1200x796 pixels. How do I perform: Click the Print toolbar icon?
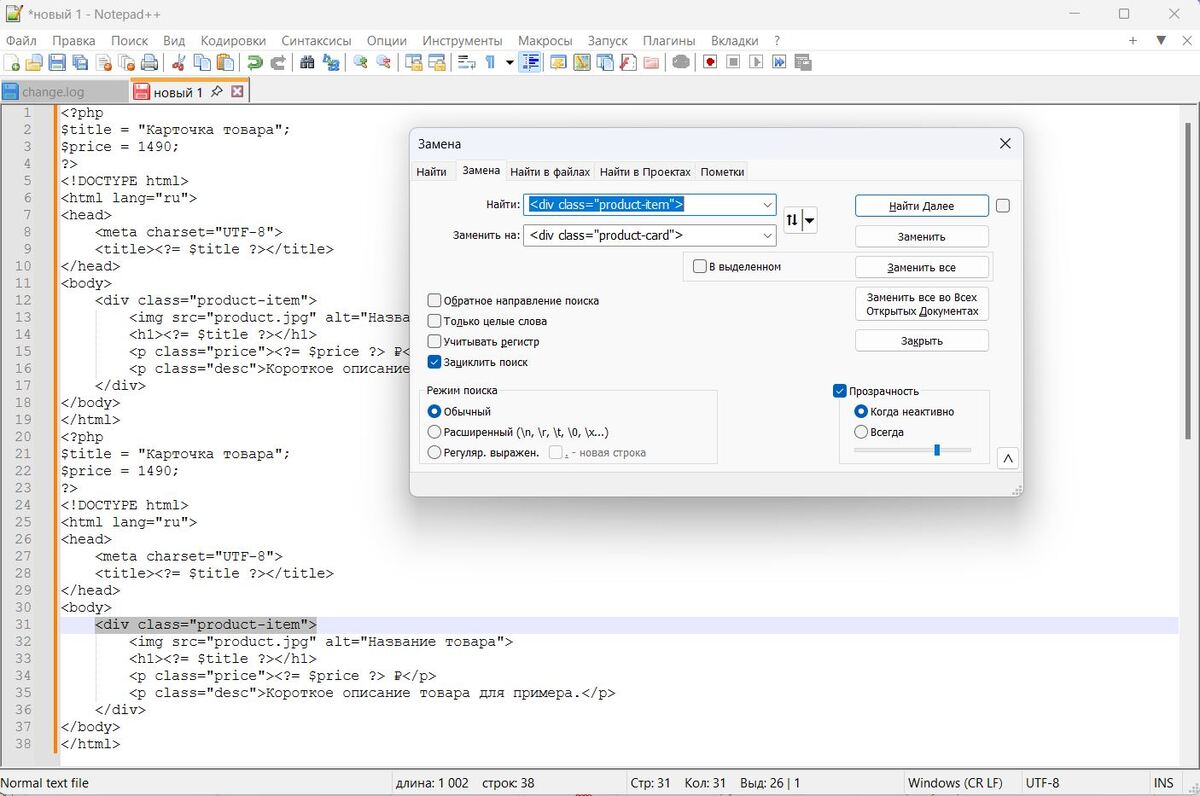[x=149, y=62]
